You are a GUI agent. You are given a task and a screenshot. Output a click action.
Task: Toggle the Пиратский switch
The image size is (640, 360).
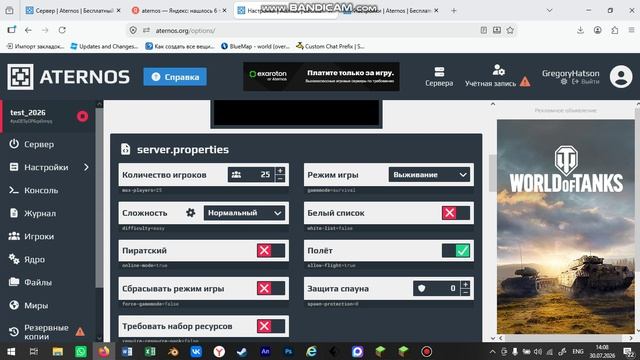click(271, 250)
